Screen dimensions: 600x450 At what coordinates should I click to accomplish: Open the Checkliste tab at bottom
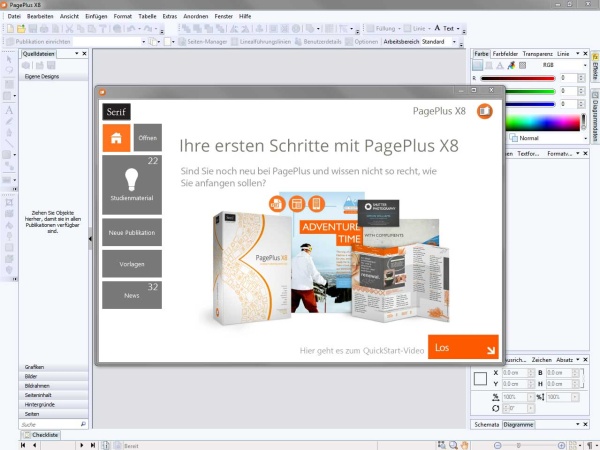coord(41,435)
